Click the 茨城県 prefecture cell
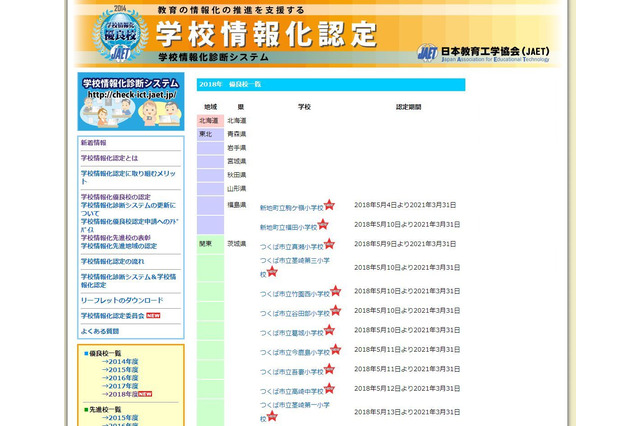Viewport: 640px width, 426px height. click(237, 244)
